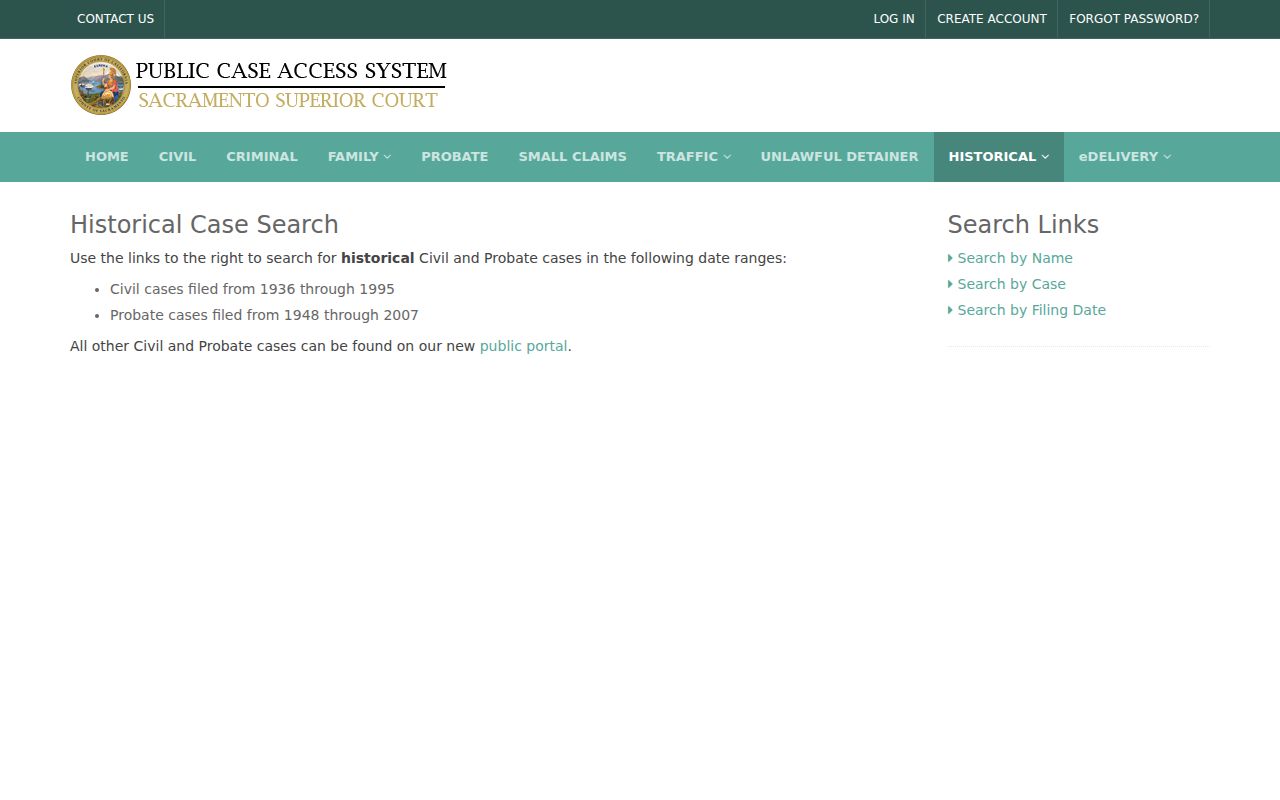Select the Criminal navigation item
1280x800 pixels.
pos(262,157)
